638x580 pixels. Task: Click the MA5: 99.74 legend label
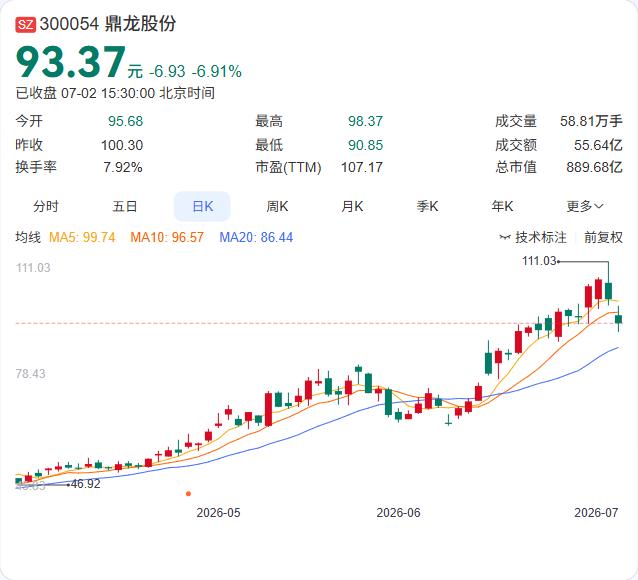pyautogui.click(x=82, y=237)
